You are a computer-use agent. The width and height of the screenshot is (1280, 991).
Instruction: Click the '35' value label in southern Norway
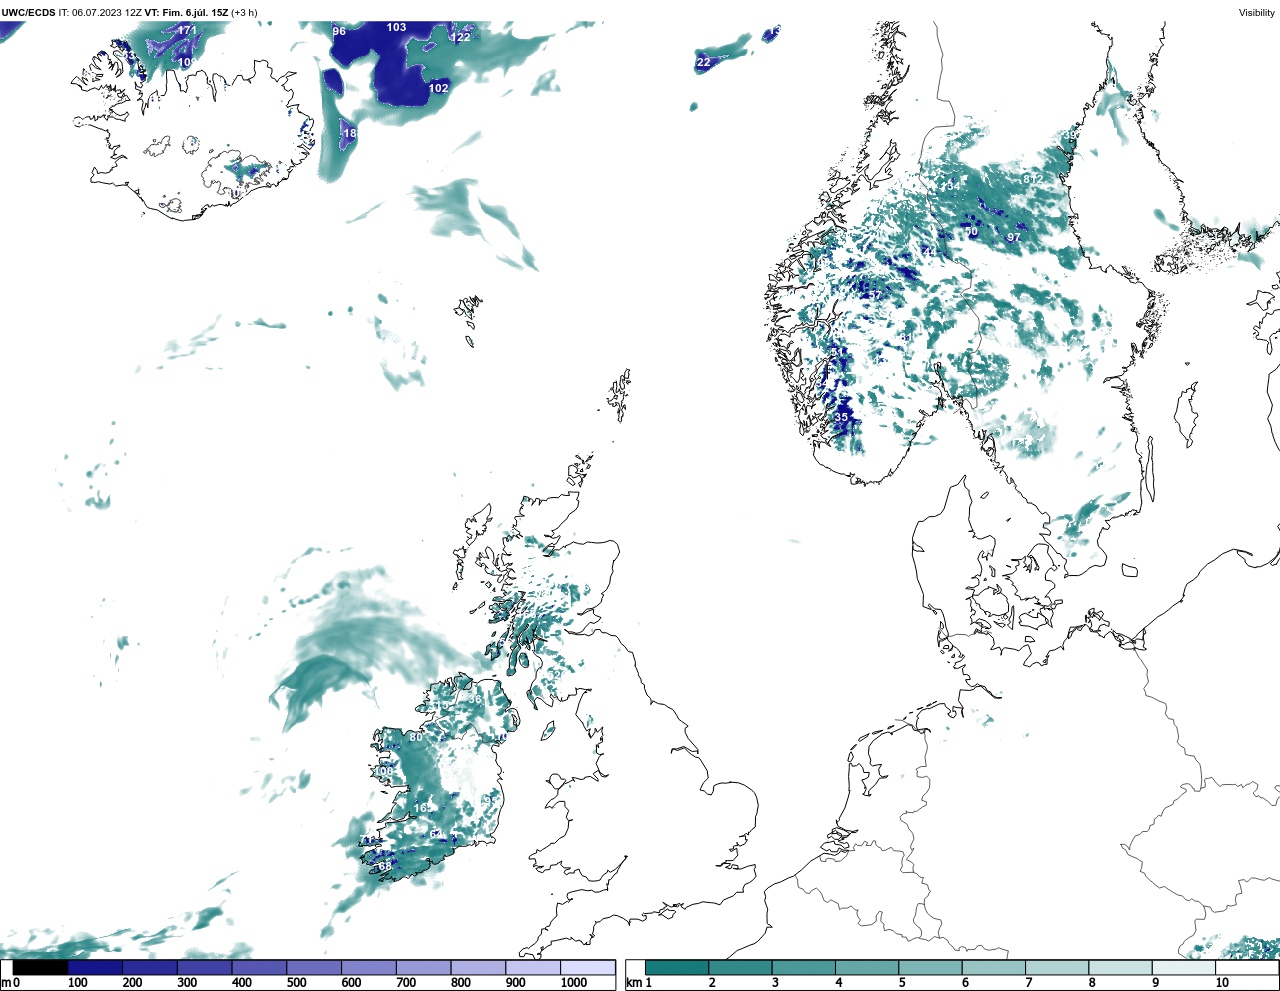tap(842, 417)
